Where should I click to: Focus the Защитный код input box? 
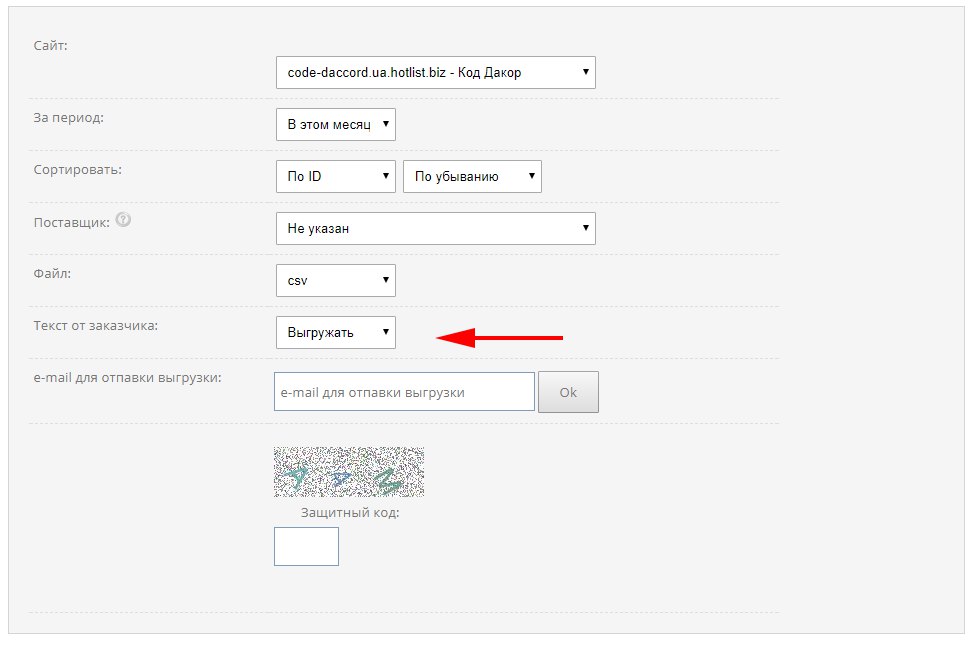[306, 546]
